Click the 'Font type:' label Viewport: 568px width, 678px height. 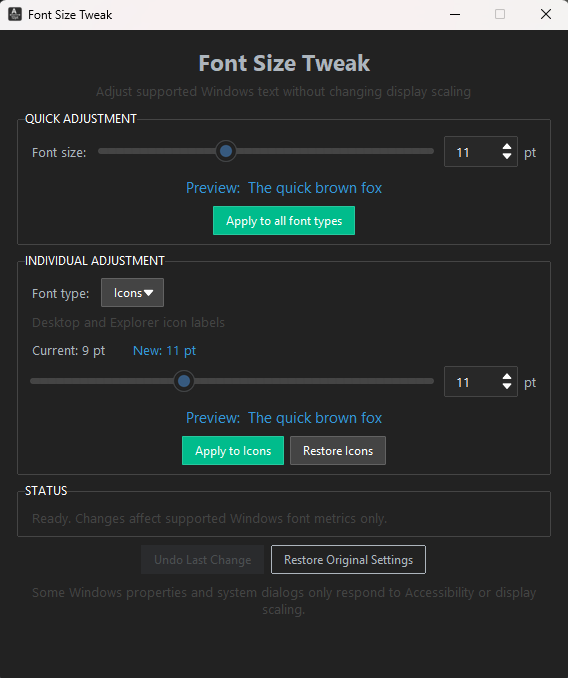click(61, 294)
